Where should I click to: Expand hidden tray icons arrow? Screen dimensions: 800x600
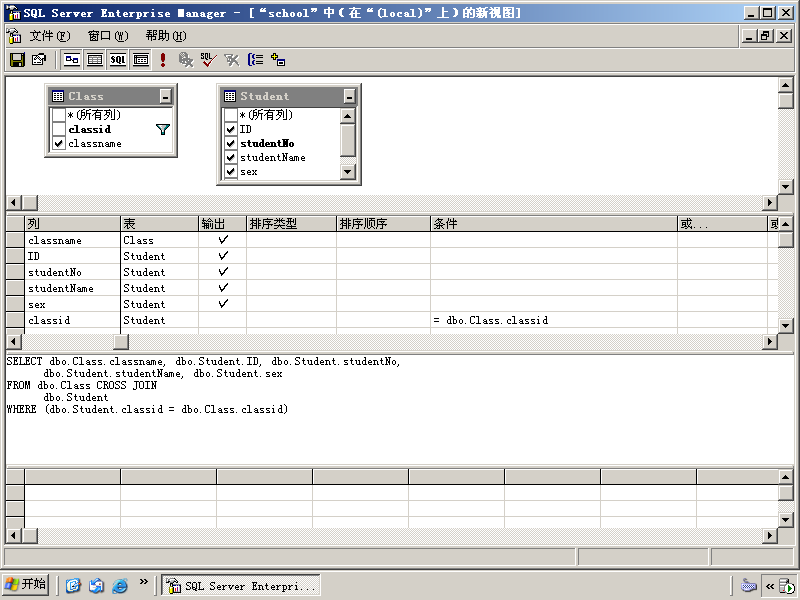[770, 586]
